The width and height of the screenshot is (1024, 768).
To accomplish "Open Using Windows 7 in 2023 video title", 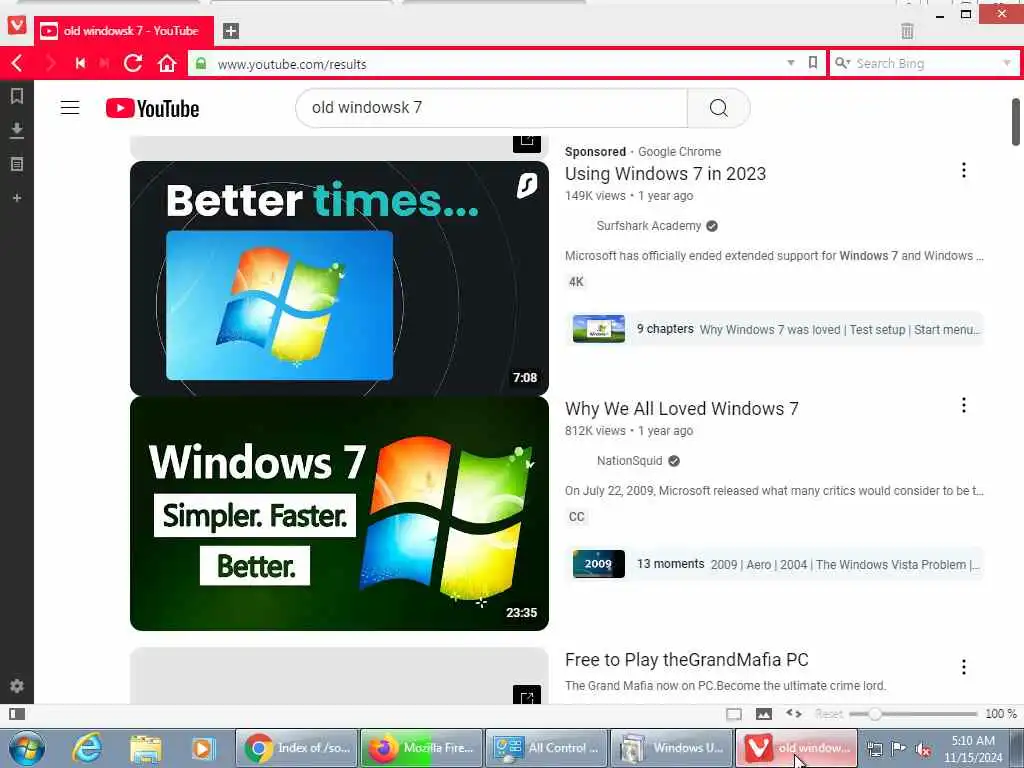I will [665, 174].
